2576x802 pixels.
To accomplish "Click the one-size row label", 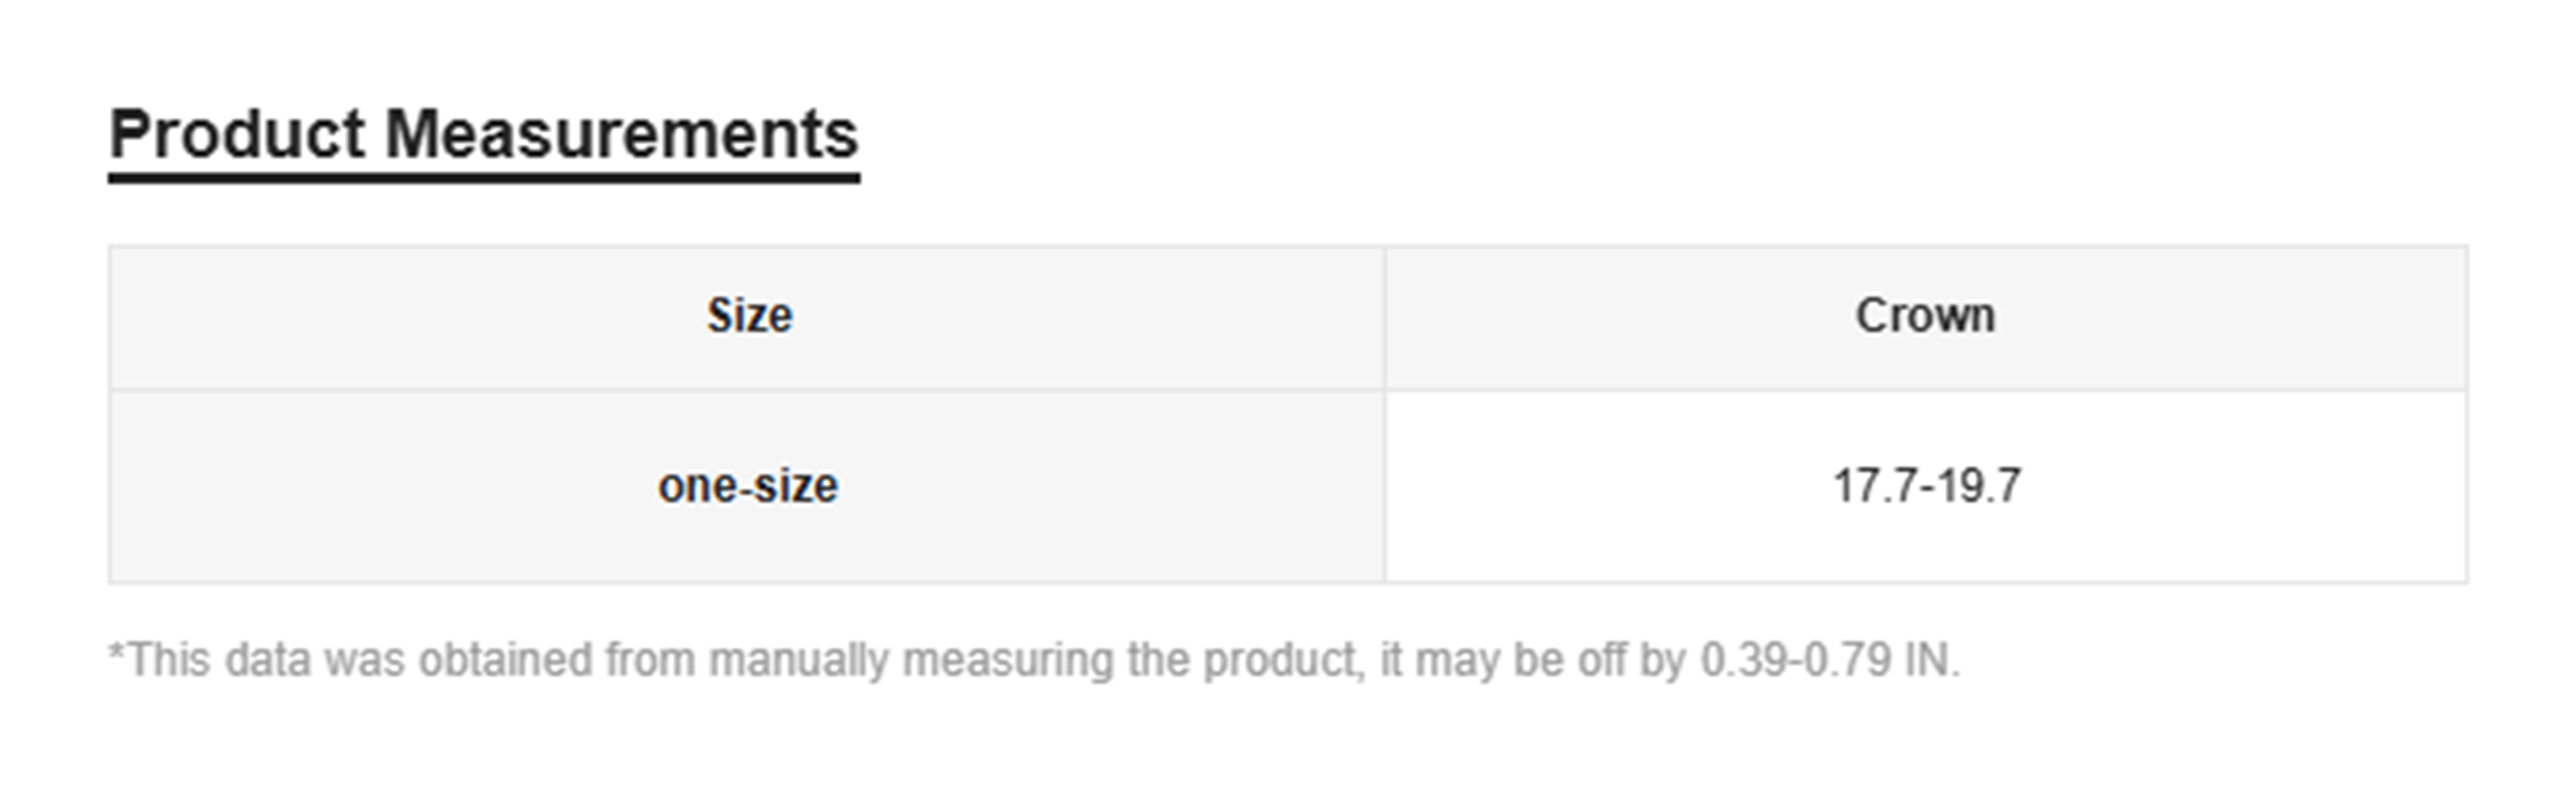I will (x=747, y=486).
